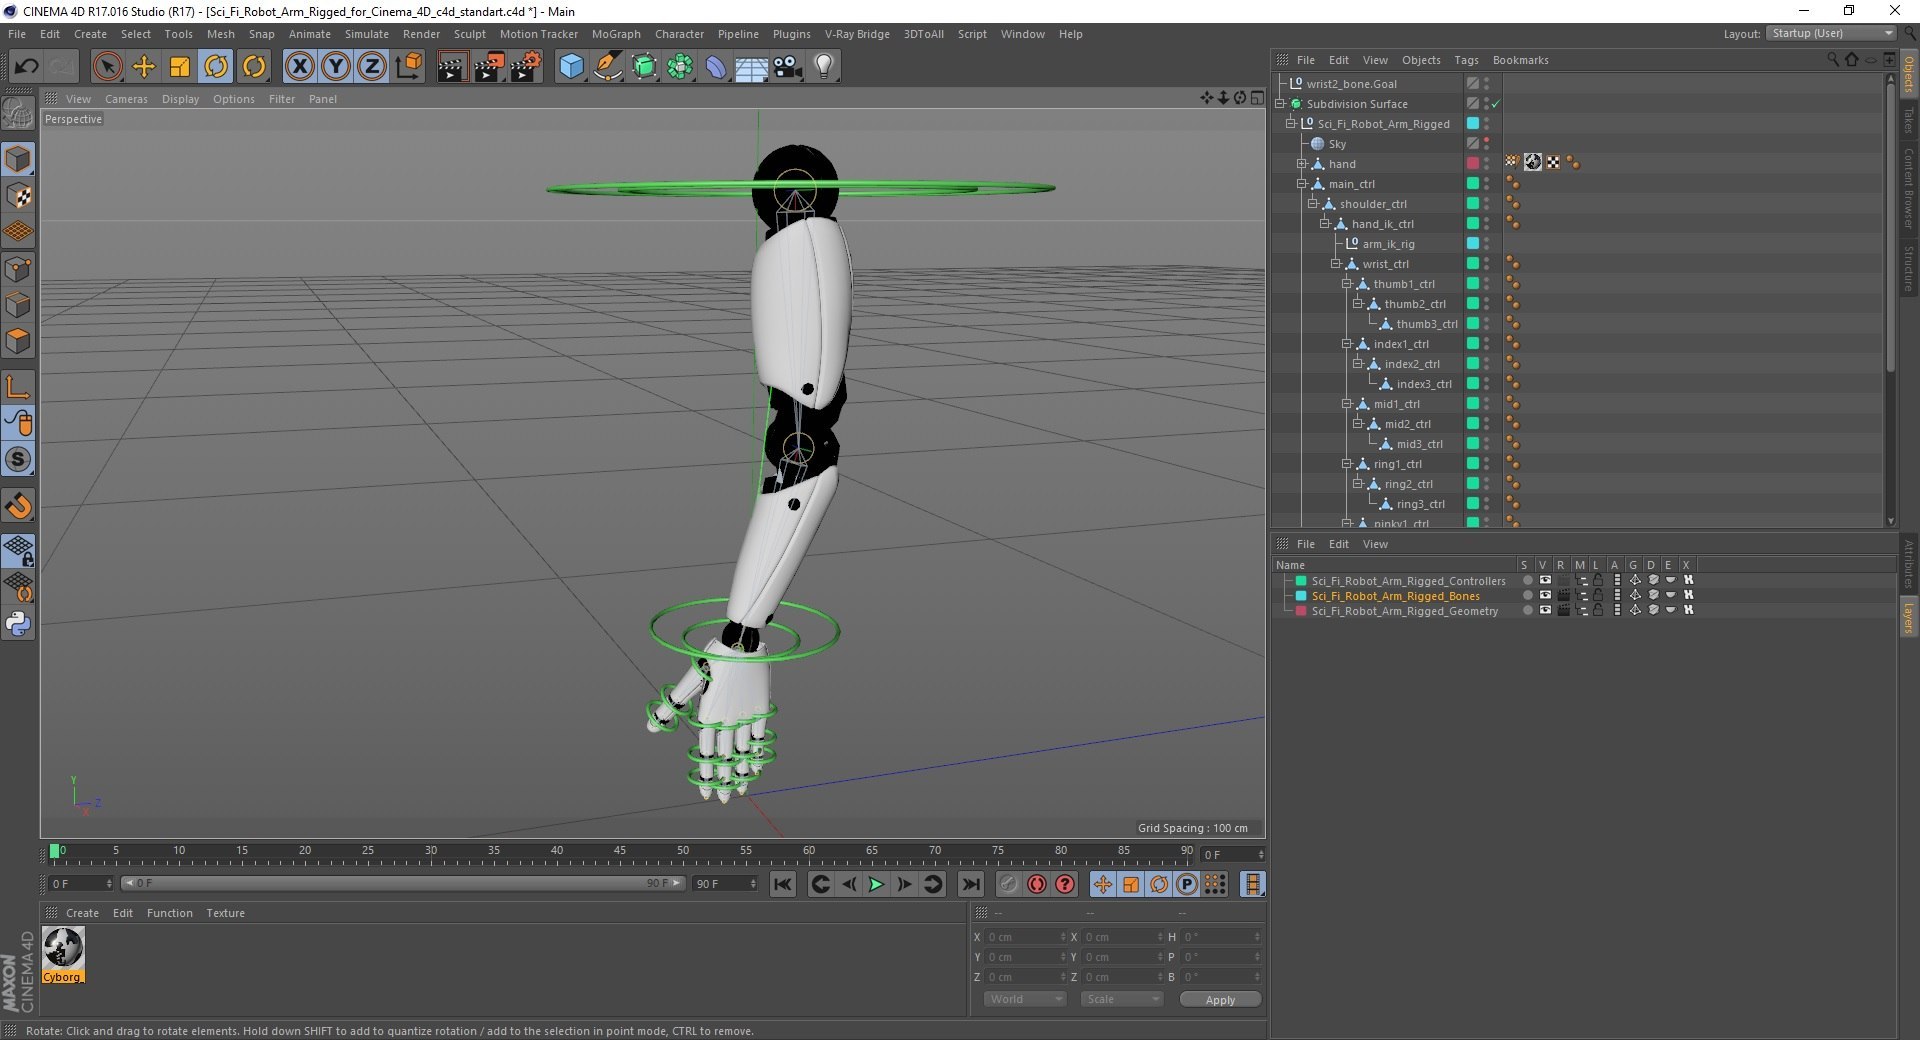Open the World coordinate dropdown

click(x=1025, y=999)
